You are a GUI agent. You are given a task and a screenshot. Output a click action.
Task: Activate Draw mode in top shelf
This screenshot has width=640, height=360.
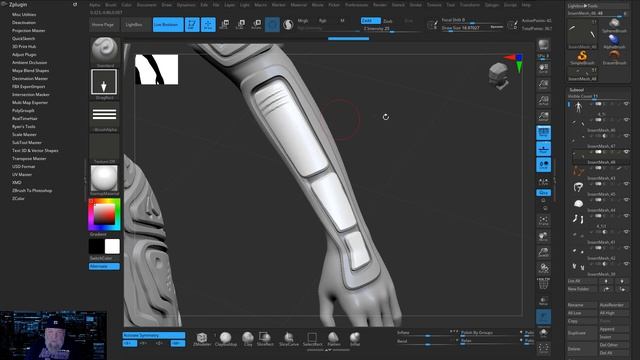click(x=208, y=24)
